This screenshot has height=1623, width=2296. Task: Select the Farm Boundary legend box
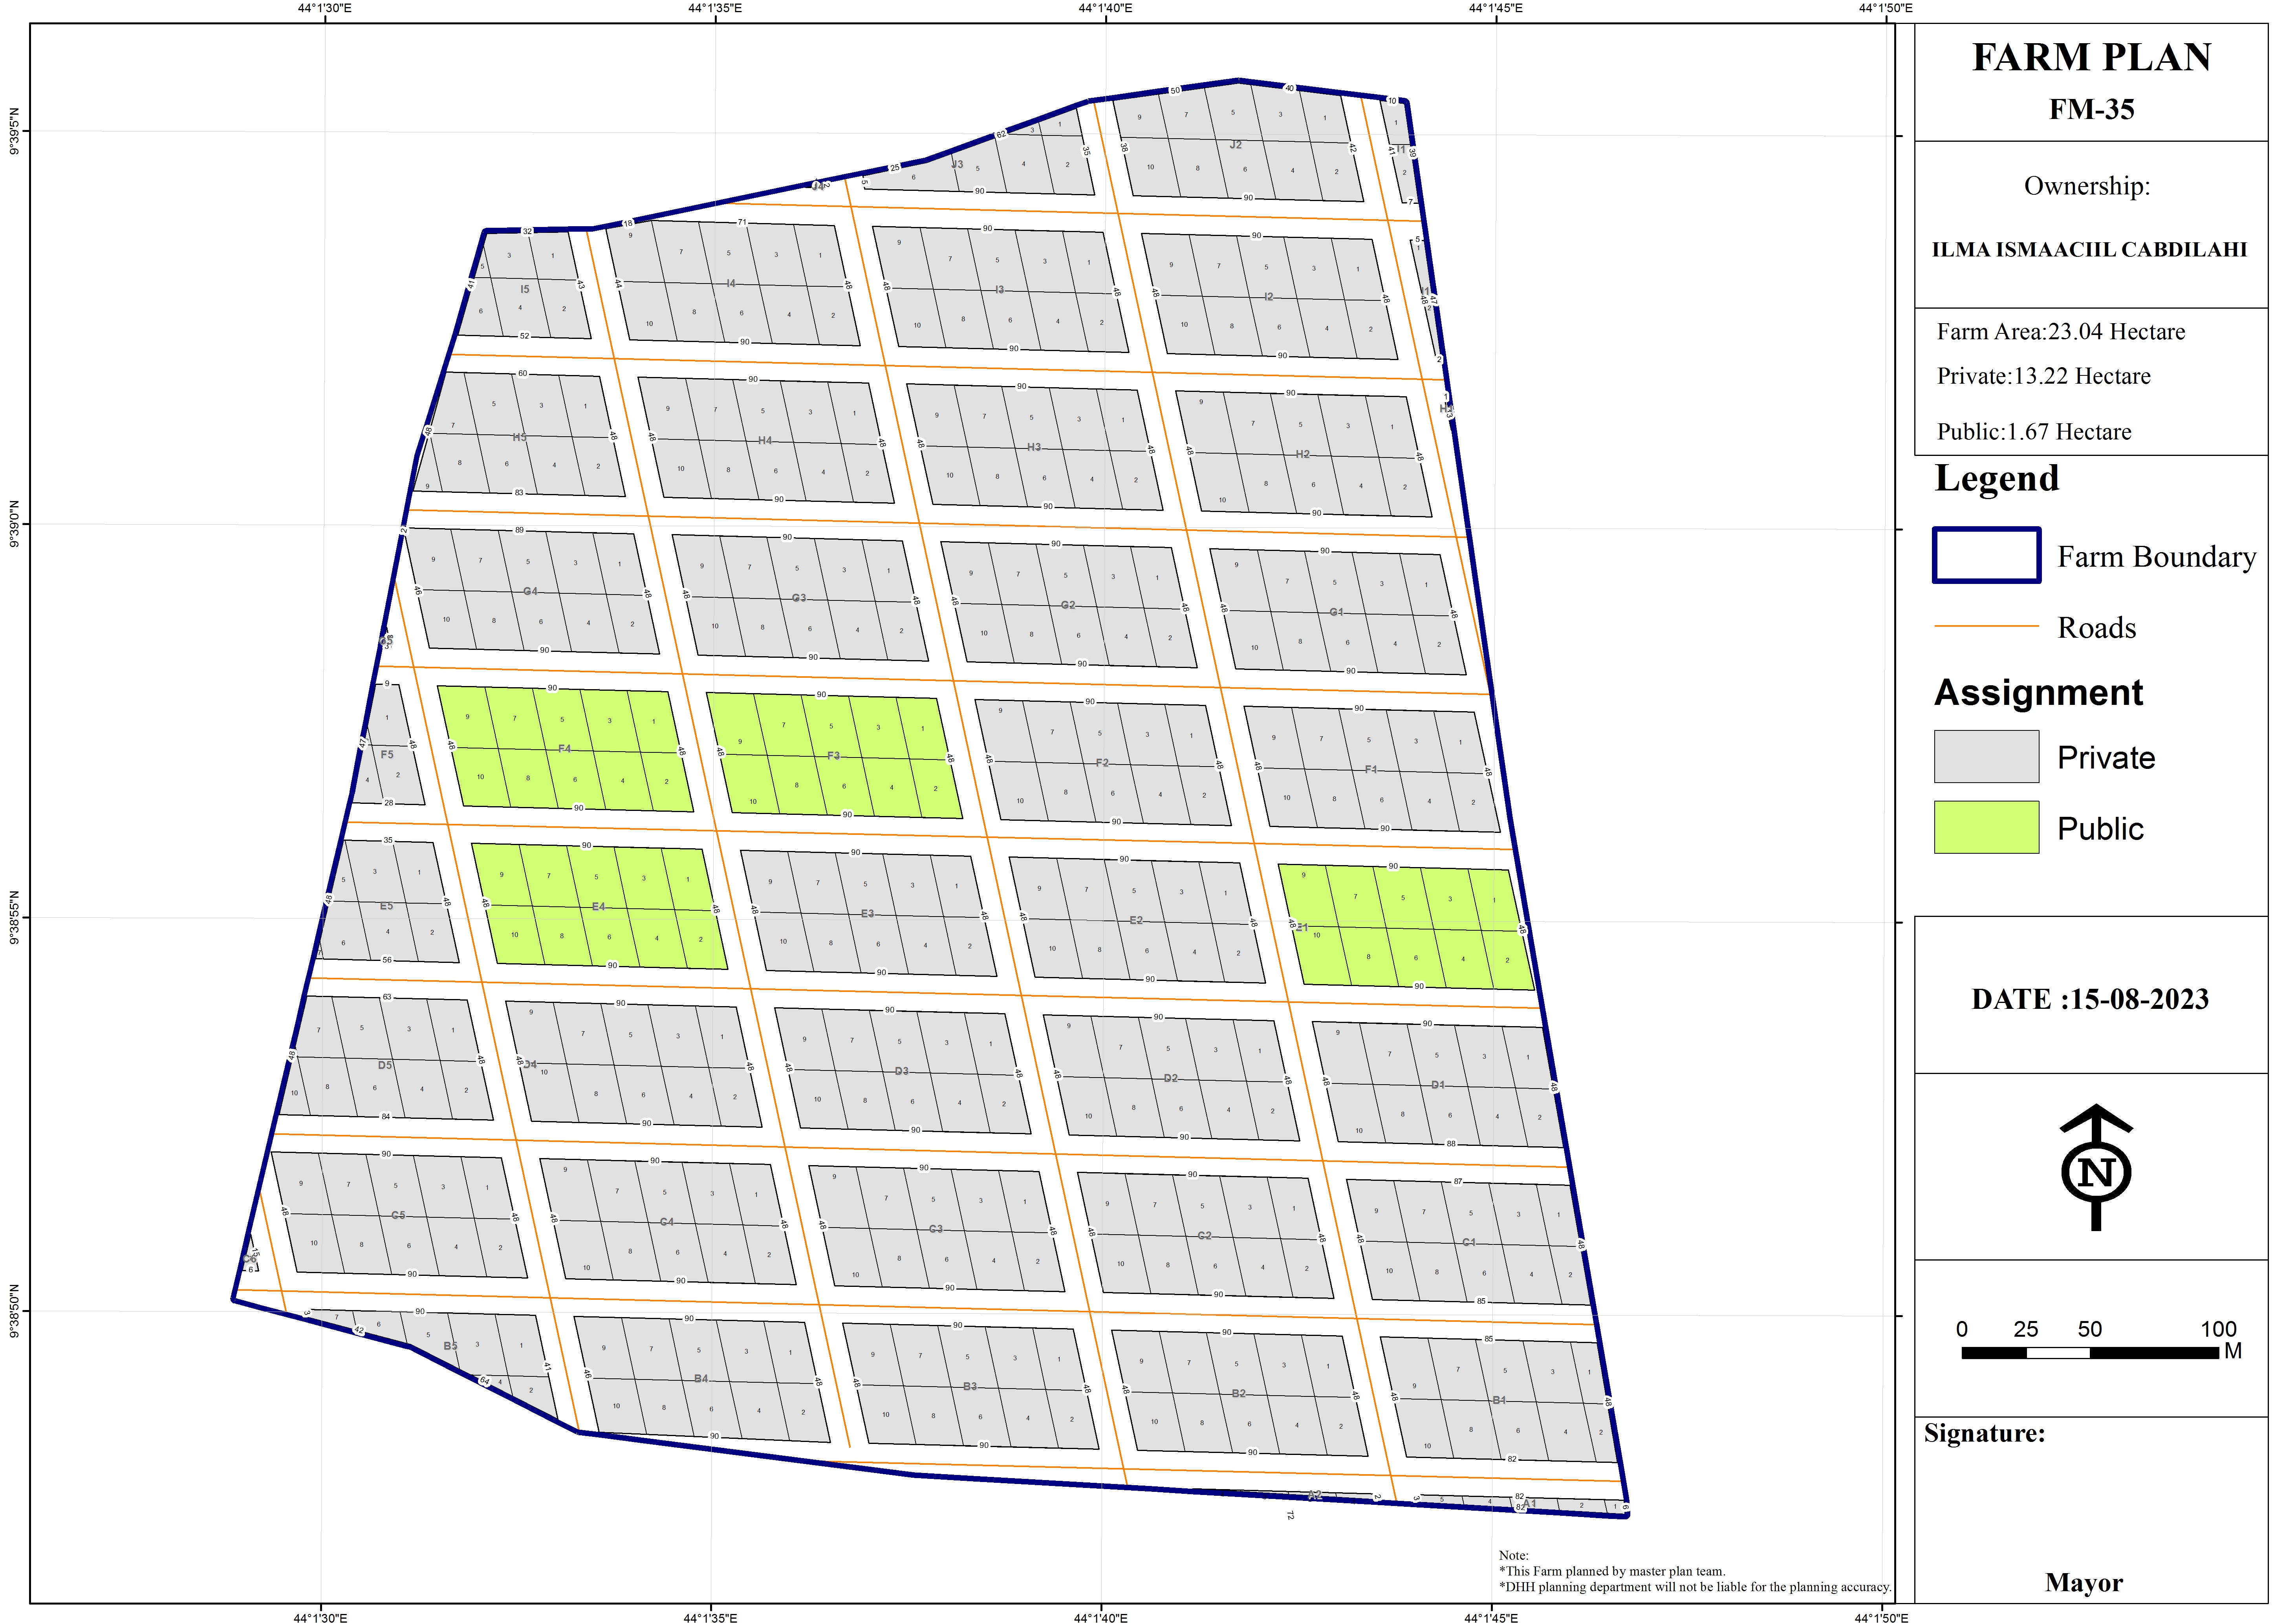(x=1986, y=555)
